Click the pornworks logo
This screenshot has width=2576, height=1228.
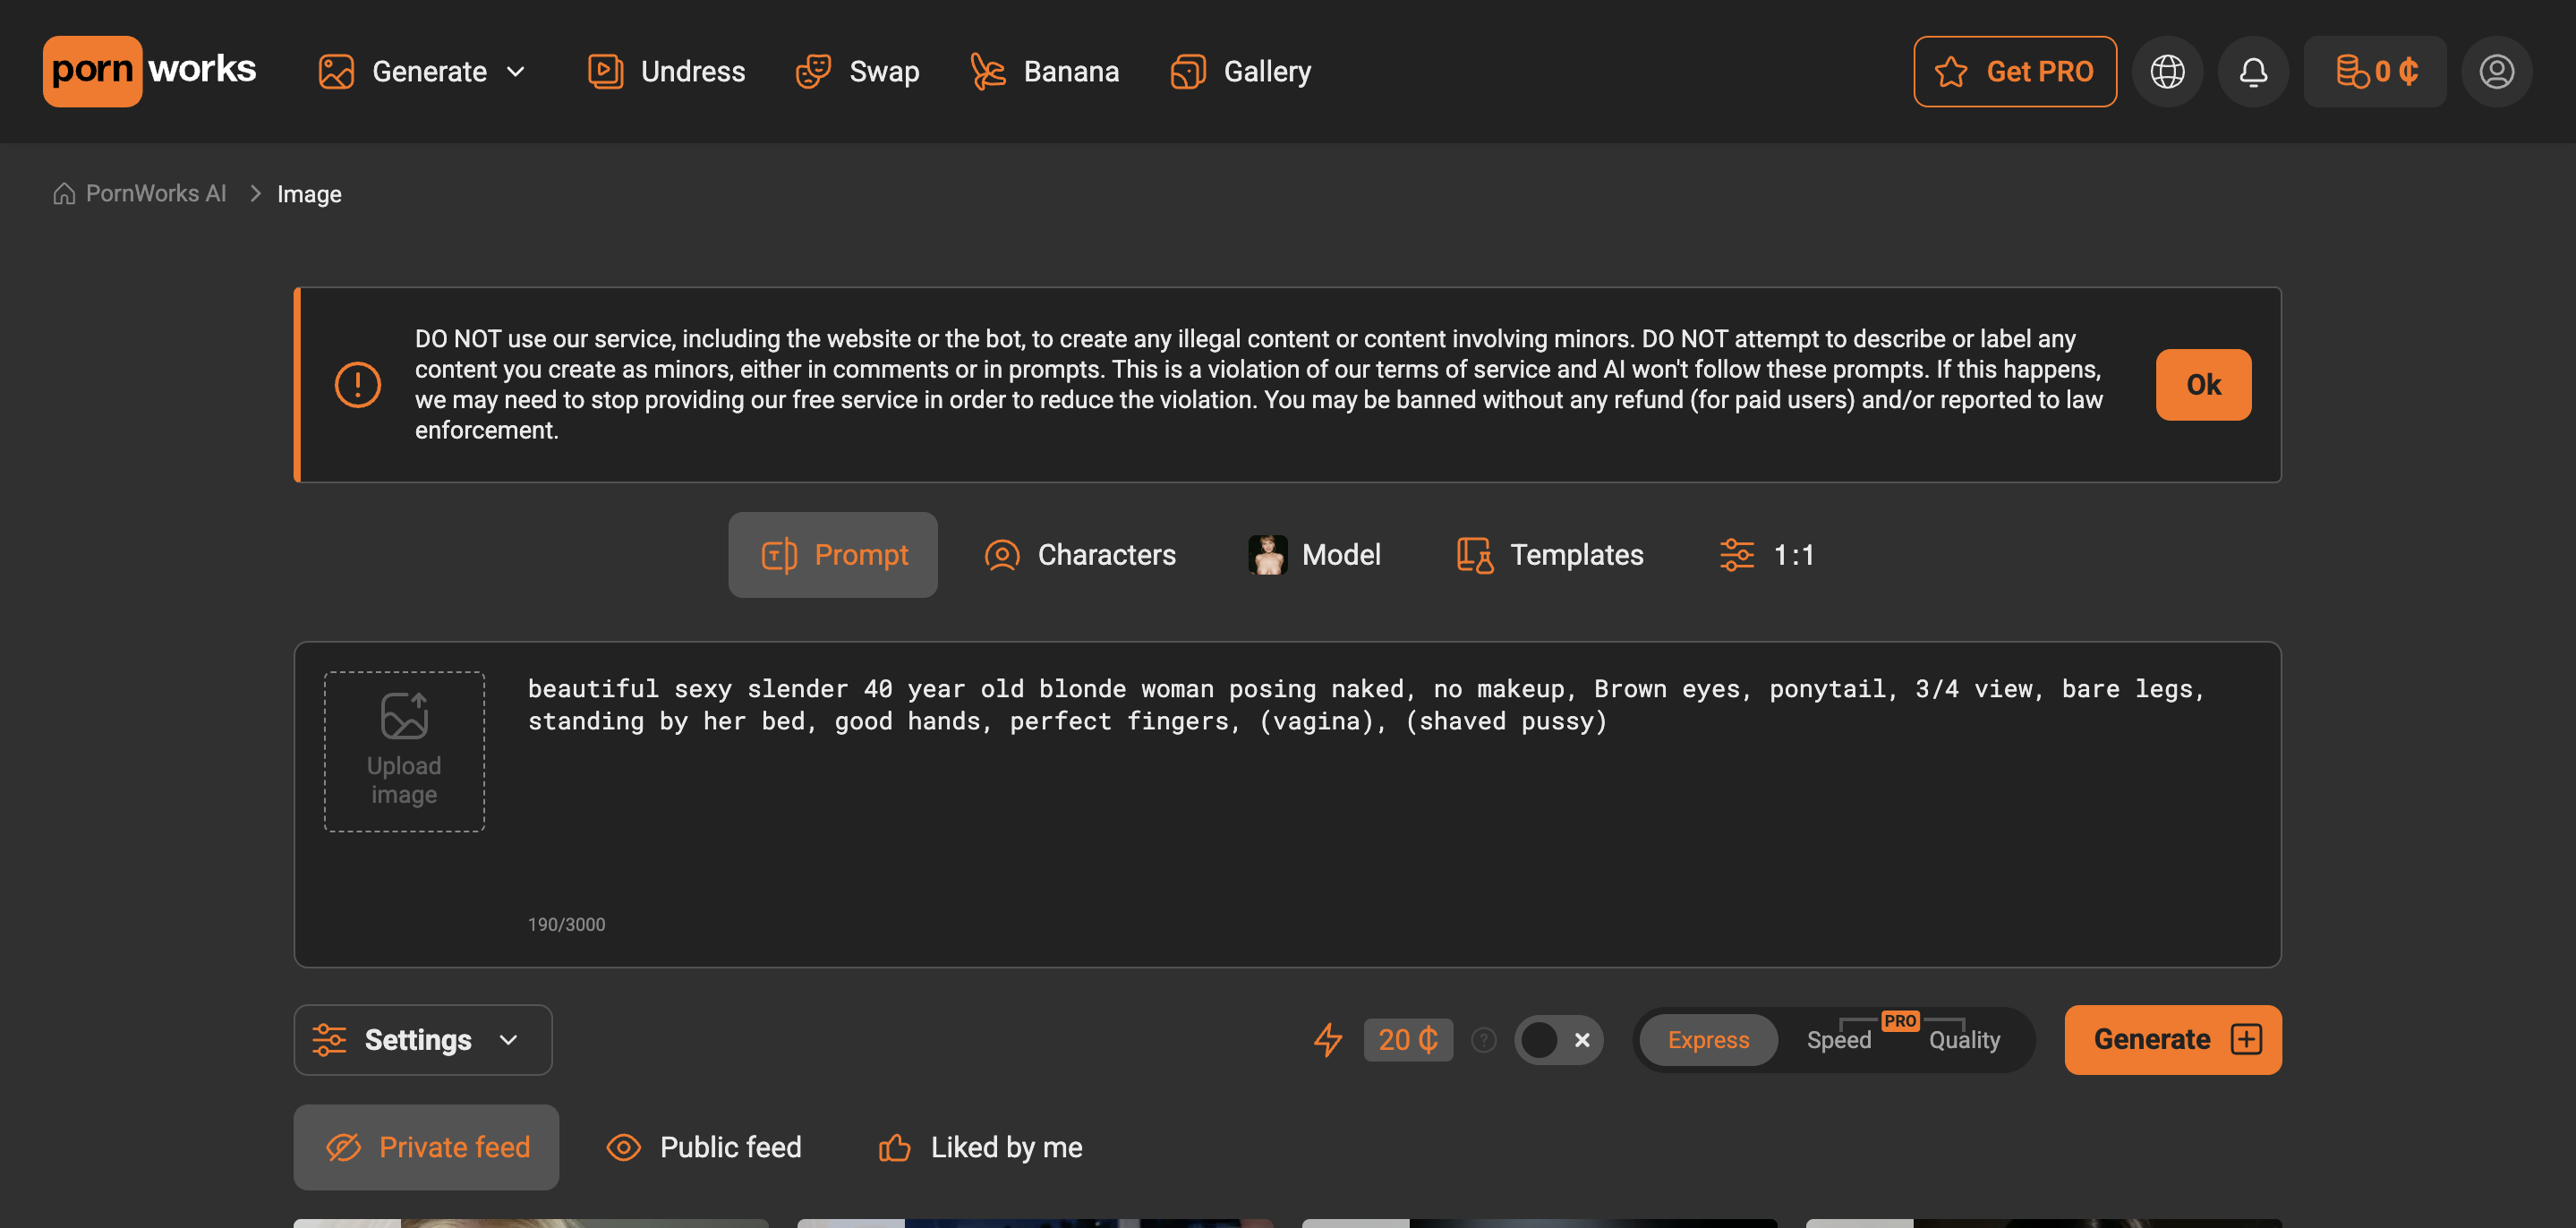150,71
